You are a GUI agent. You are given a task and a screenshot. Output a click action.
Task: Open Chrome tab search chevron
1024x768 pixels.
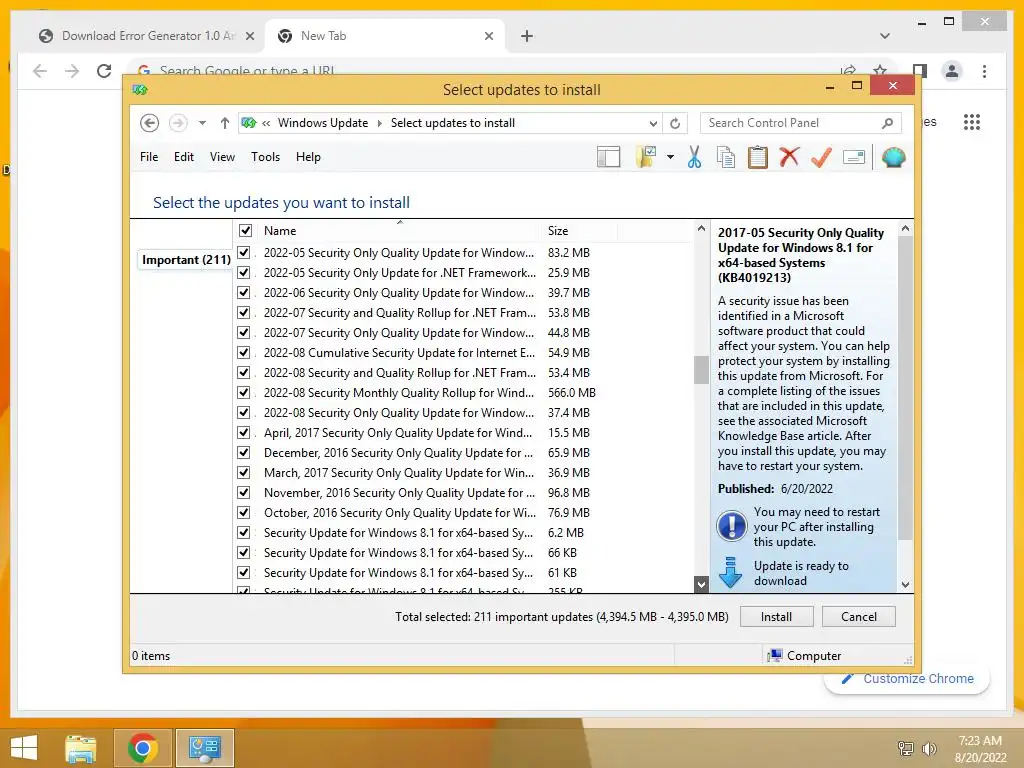[884, 36]
